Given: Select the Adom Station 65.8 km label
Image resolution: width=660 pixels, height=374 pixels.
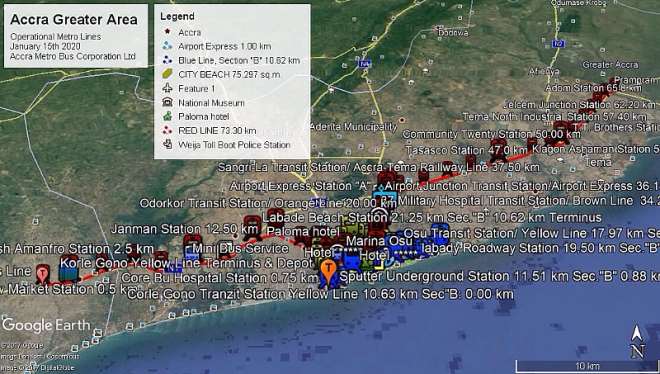Looking at the screenshot, I should click(593, 88).
